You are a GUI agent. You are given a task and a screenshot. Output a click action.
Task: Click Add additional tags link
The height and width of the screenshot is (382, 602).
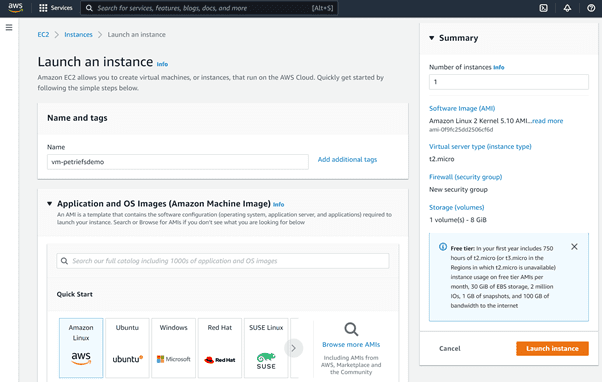(x=347, y=159)
